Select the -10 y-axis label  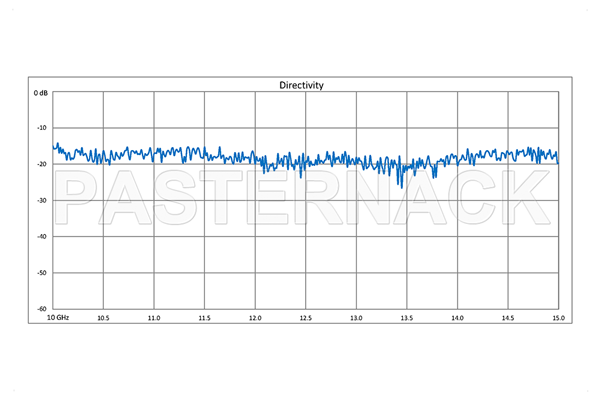[x=42, y=128]
